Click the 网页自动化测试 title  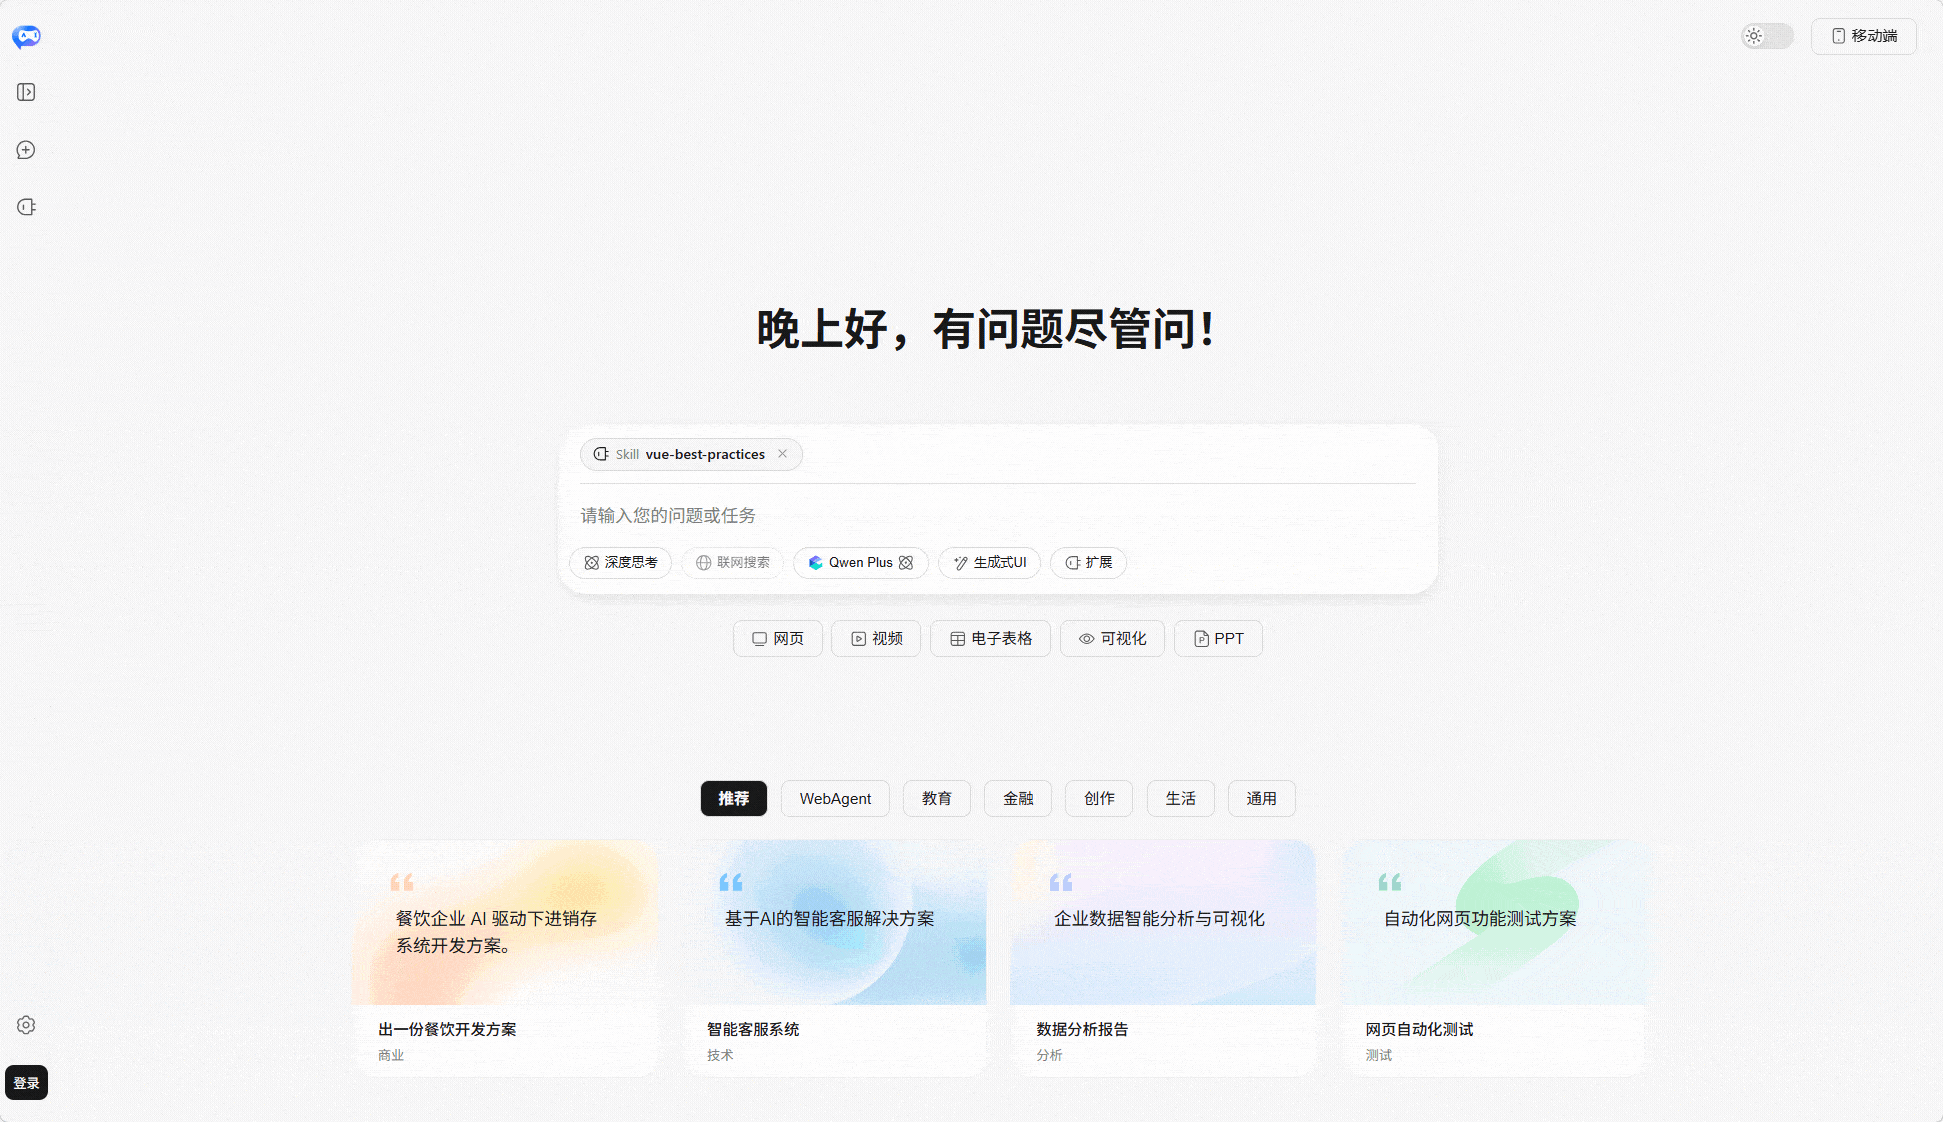1419,1029
